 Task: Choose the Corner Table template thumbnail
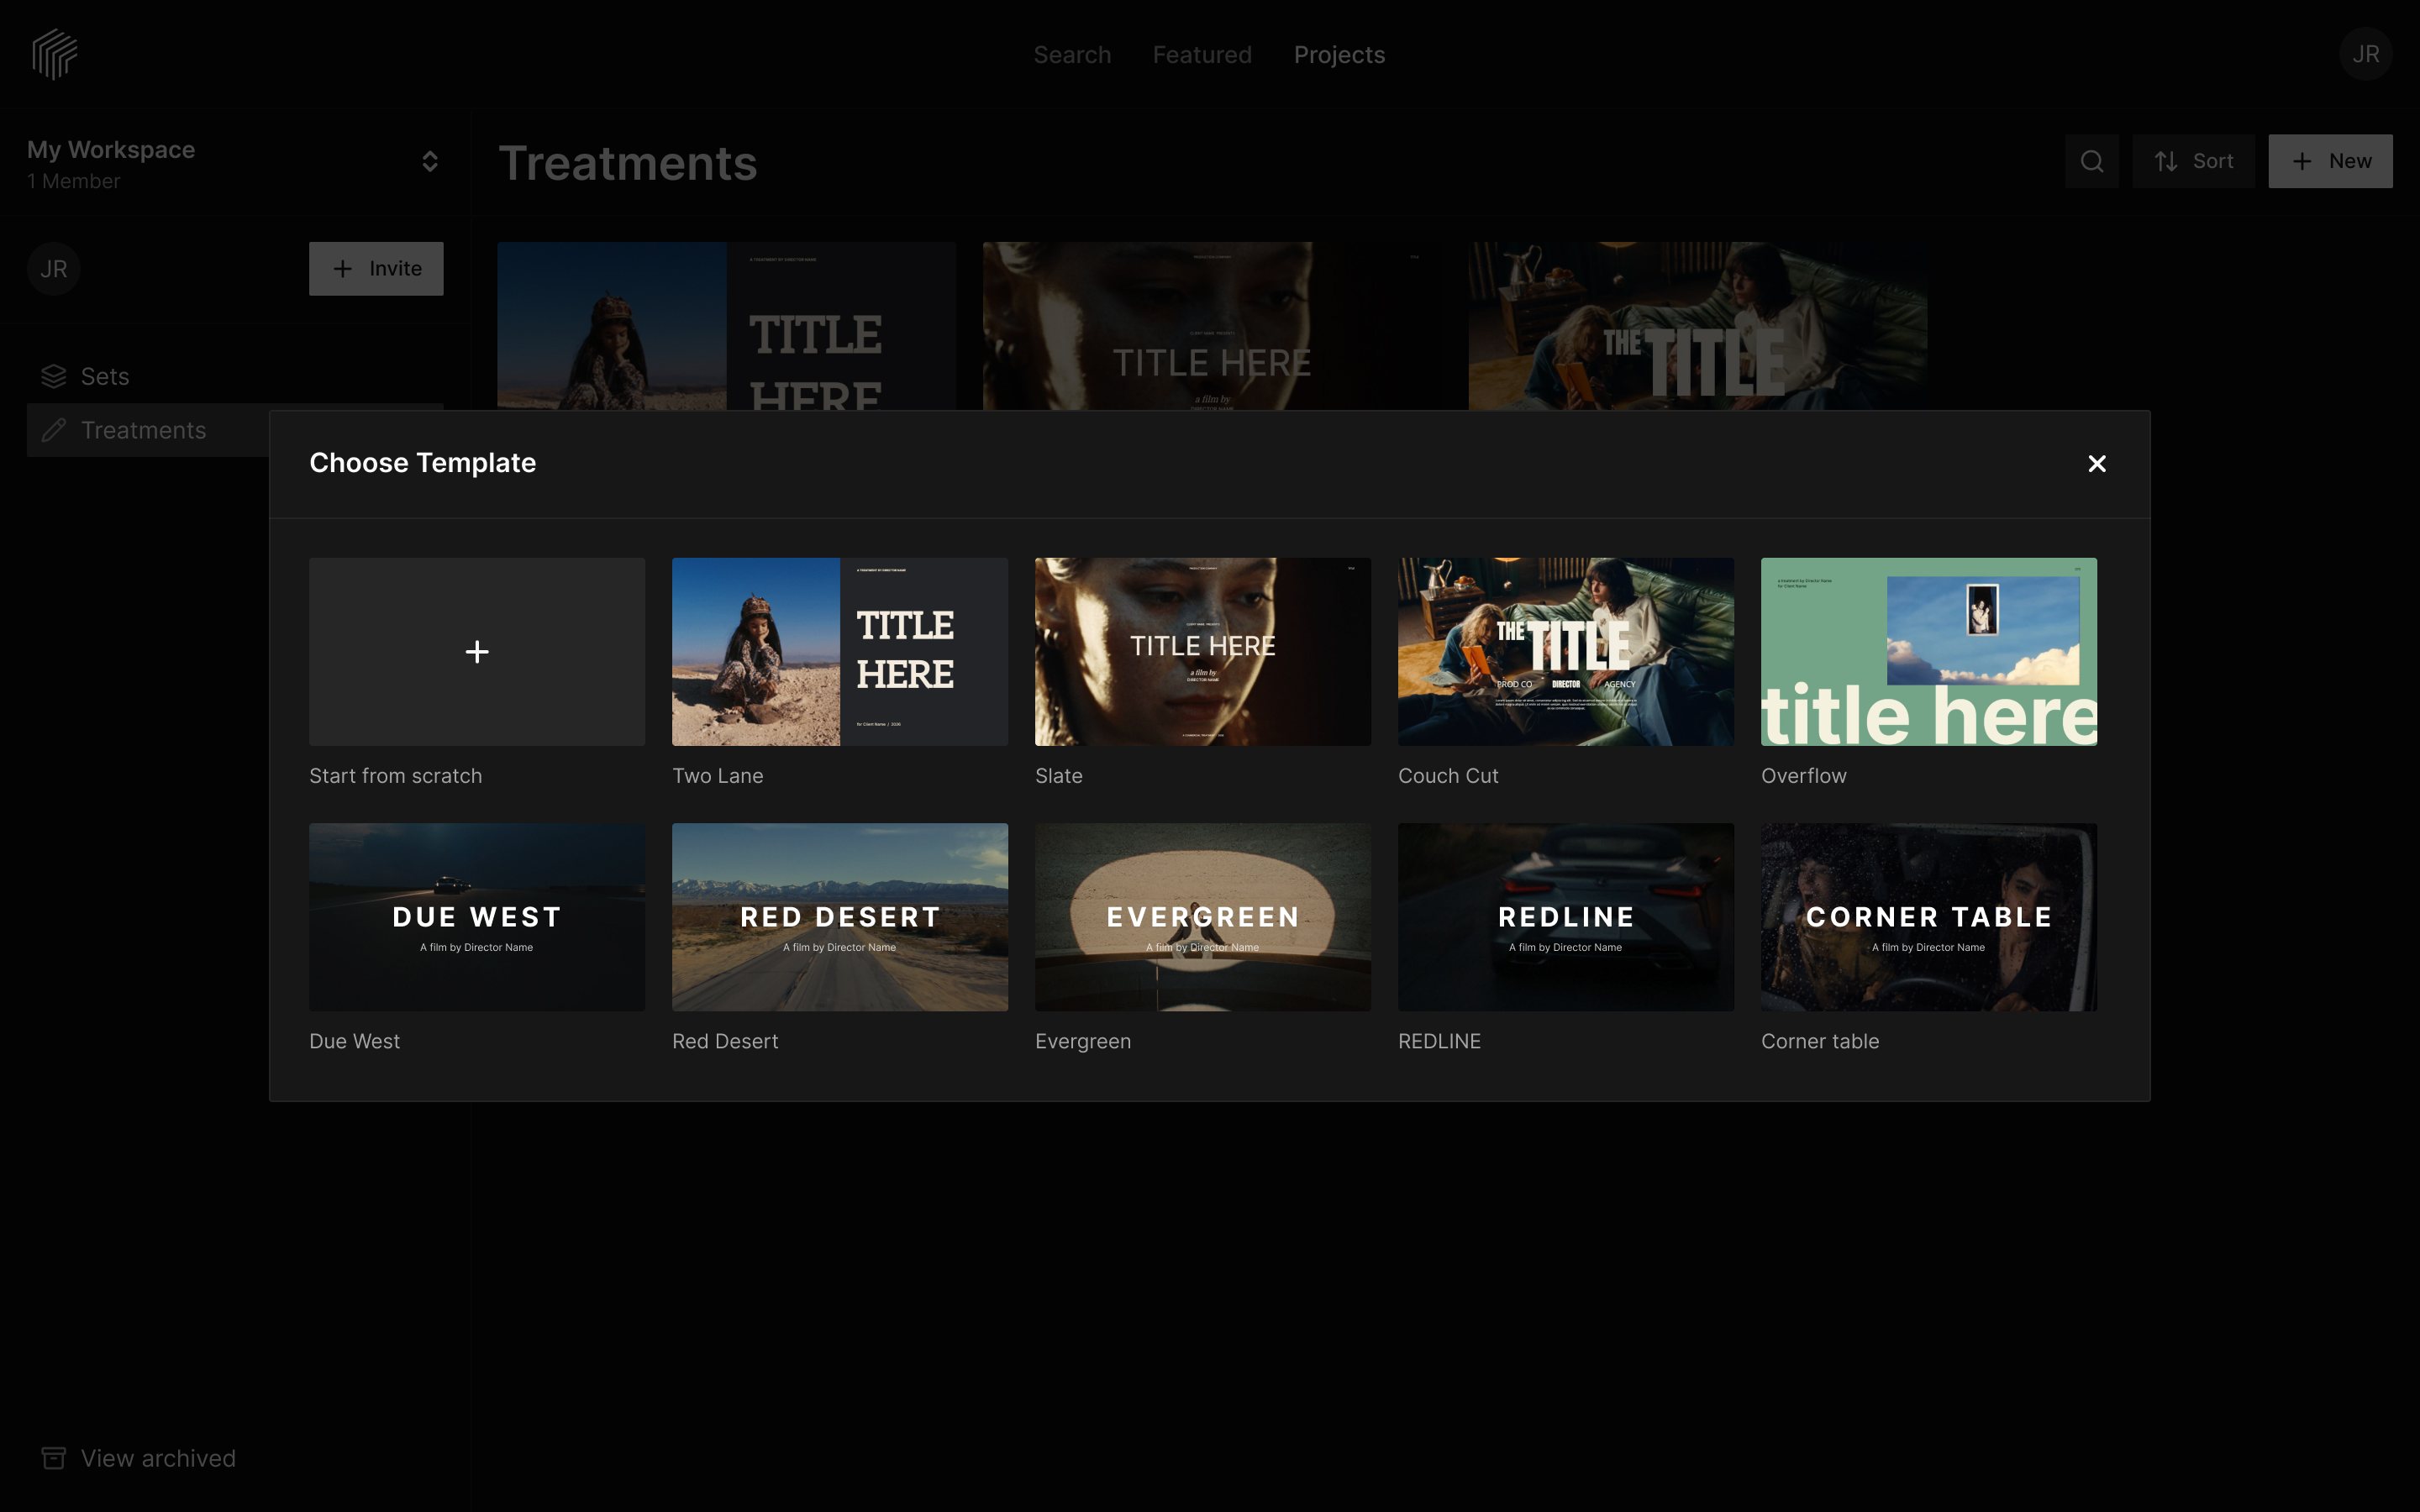click(1929, 917)
